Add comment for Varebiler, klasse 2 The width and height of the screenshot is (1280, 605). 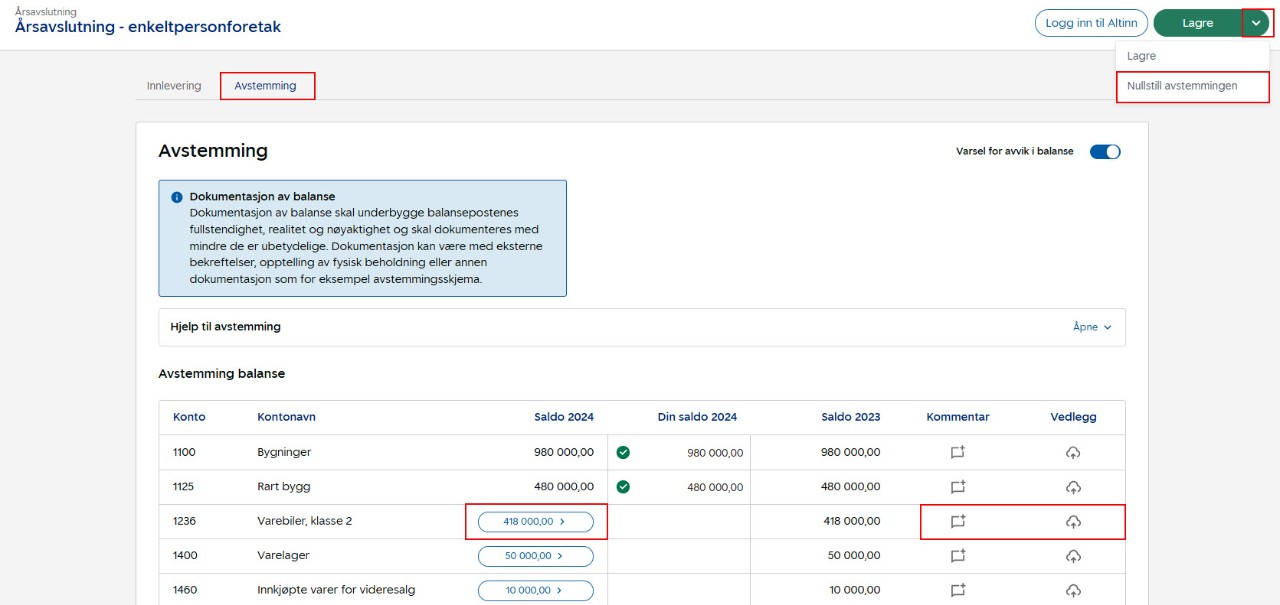click(x=957, y=521)
